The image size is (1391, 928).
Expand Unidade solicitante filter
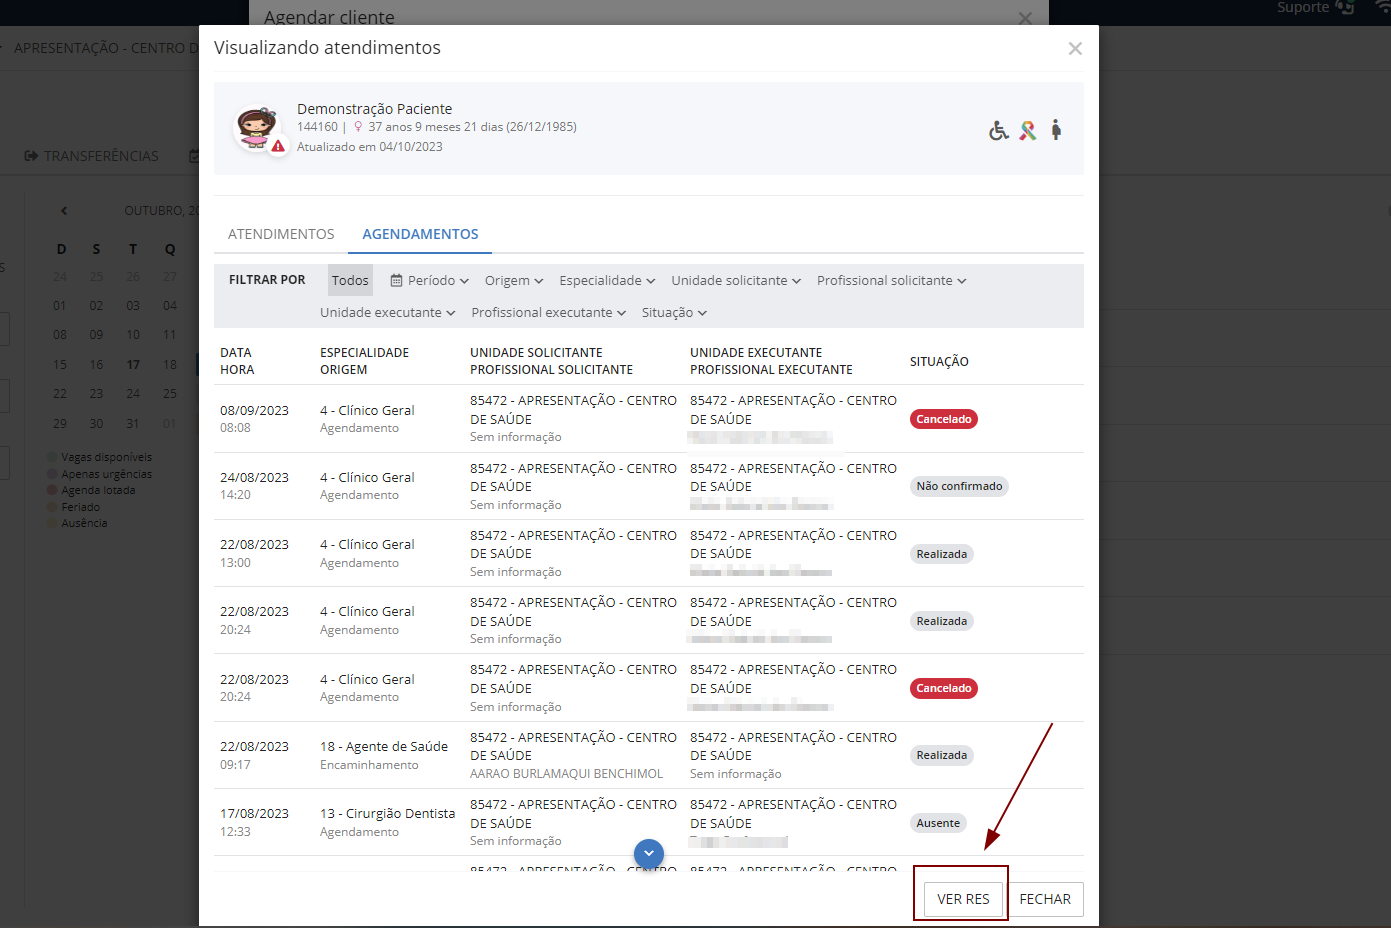tap(736, 280)
